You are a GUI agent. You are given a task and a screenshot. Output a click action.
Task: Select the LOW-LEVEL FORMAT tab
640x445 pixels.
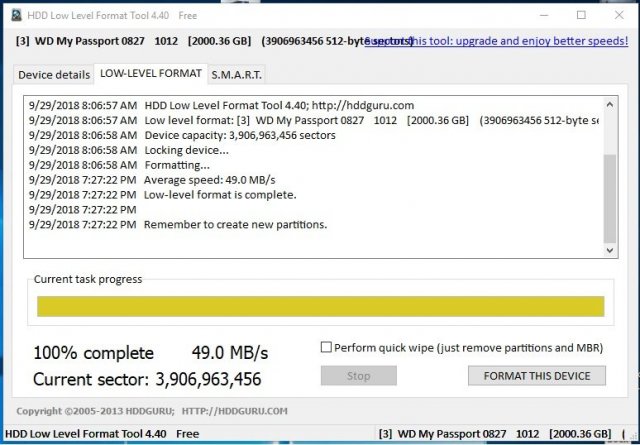click(x=151, y=74)
